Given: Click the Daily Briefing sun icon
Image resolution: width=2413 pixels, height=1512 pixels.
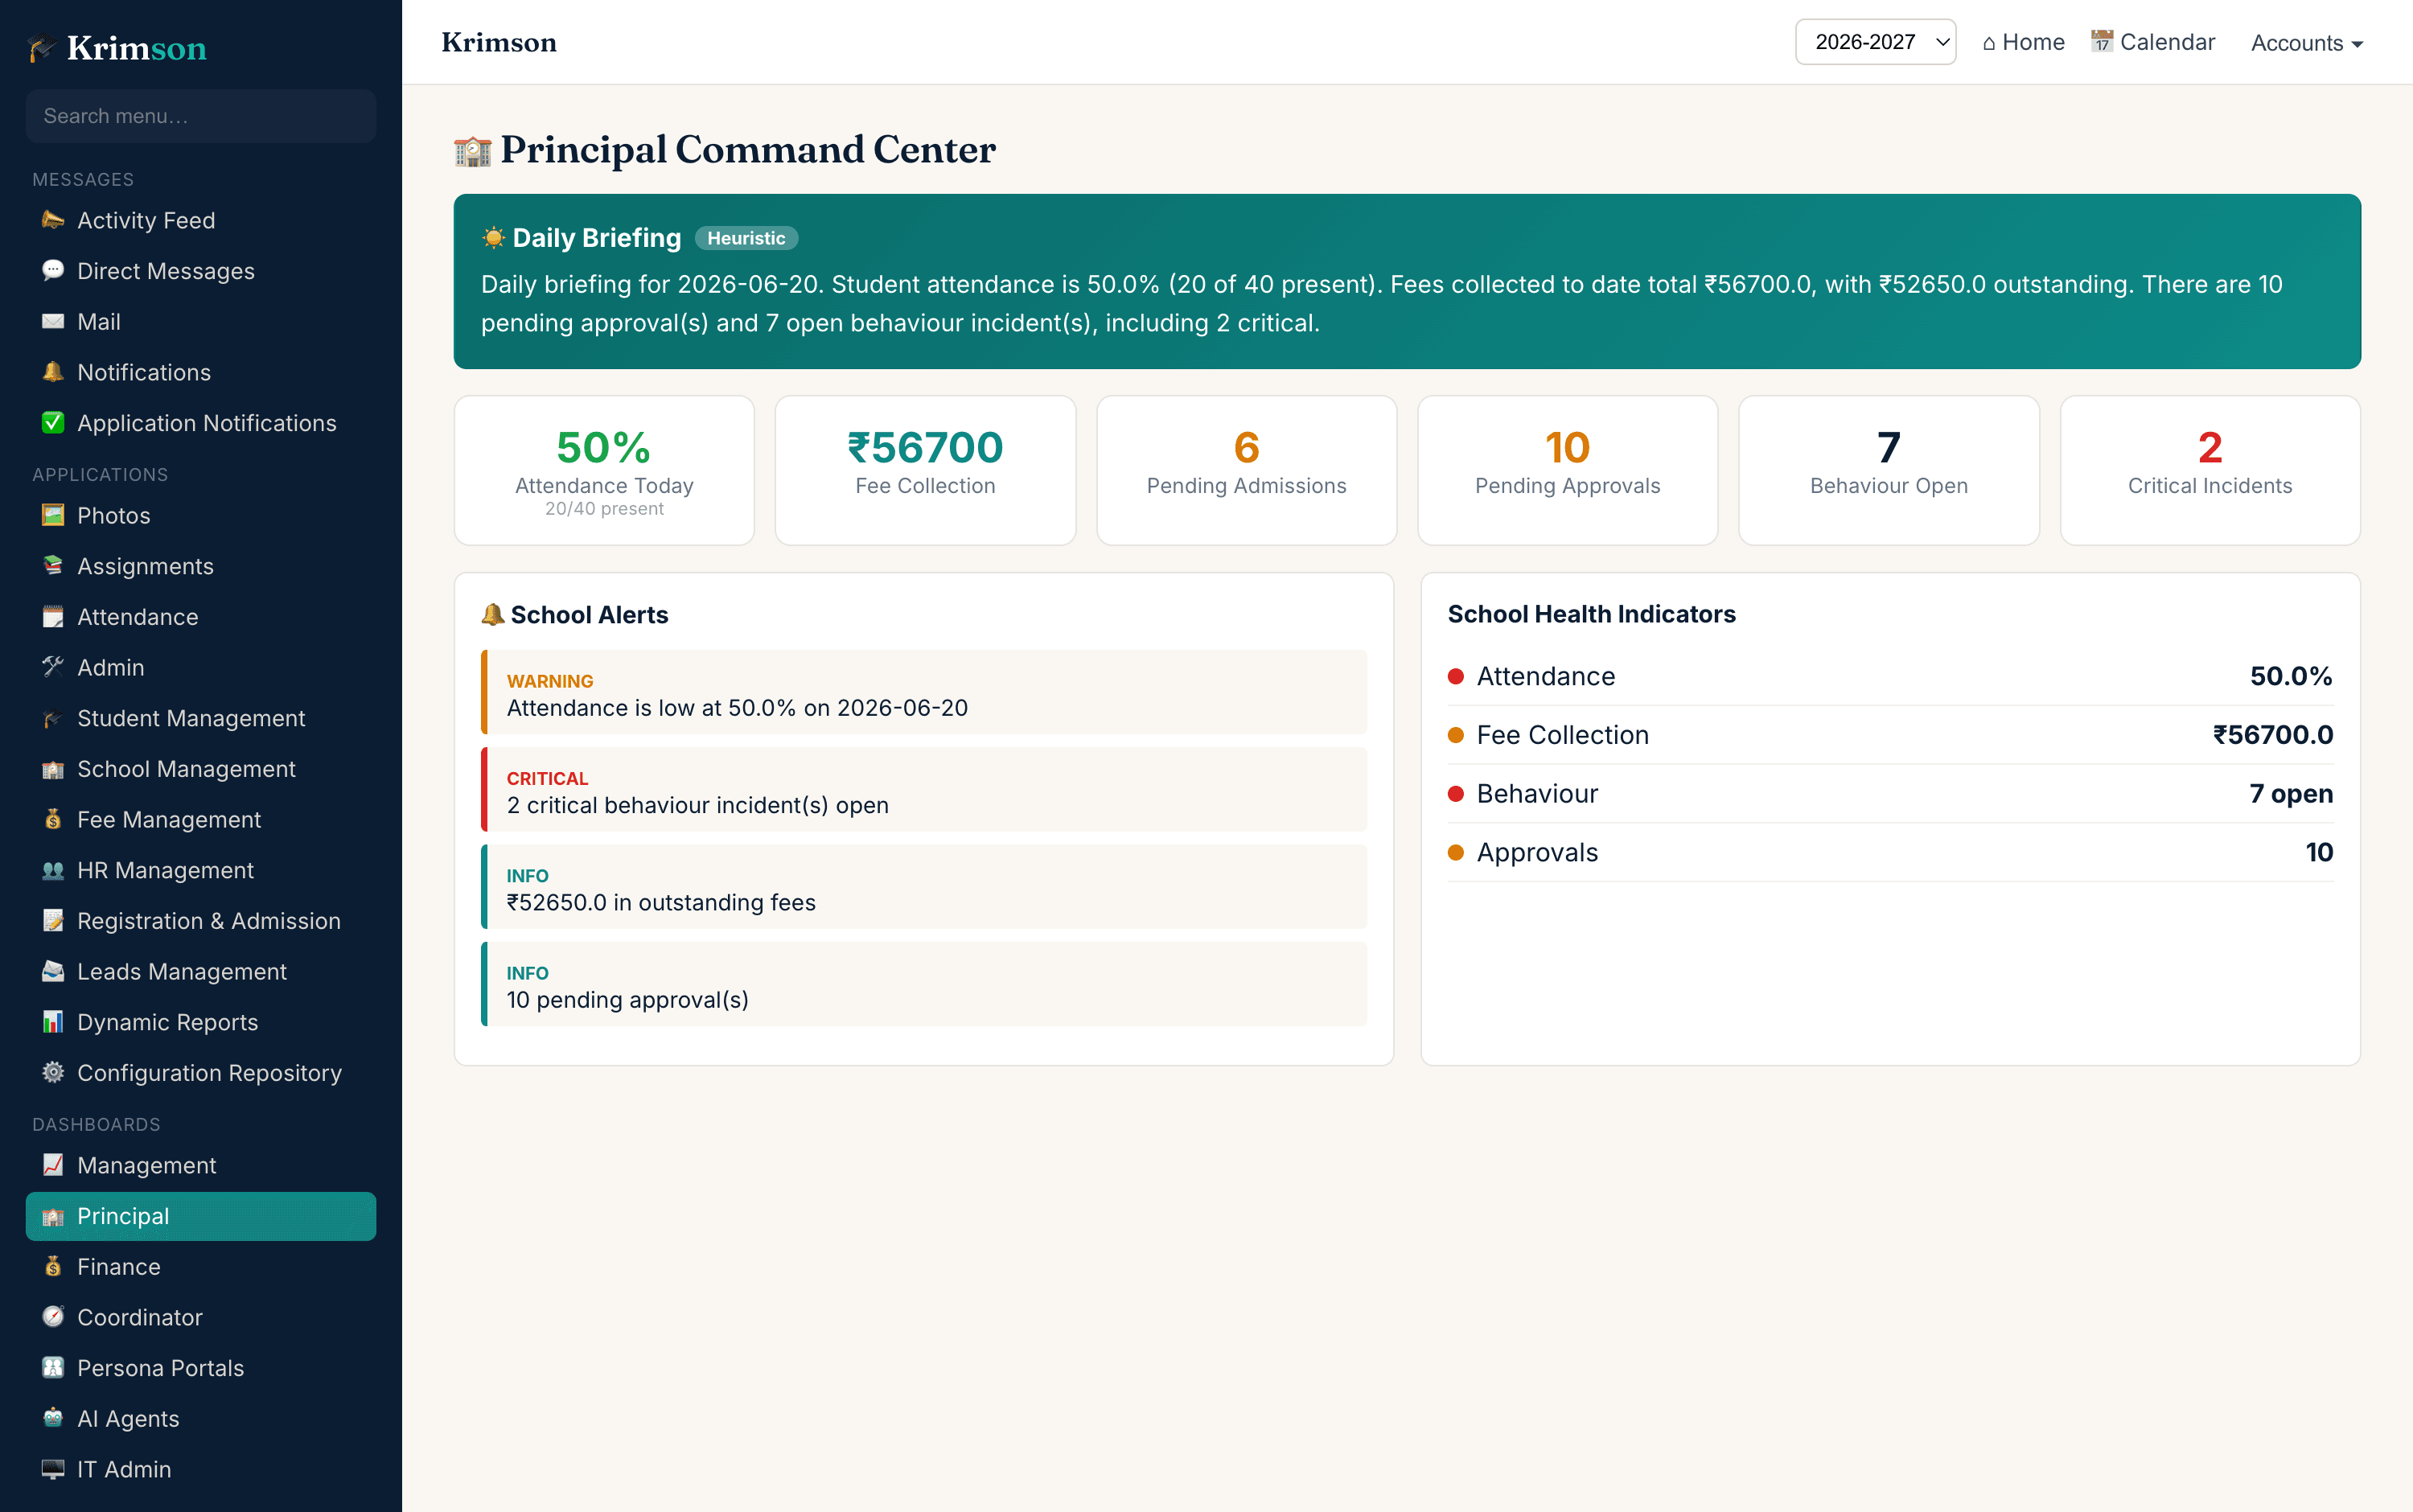Looking at the screenshot, I should point(493,237).
